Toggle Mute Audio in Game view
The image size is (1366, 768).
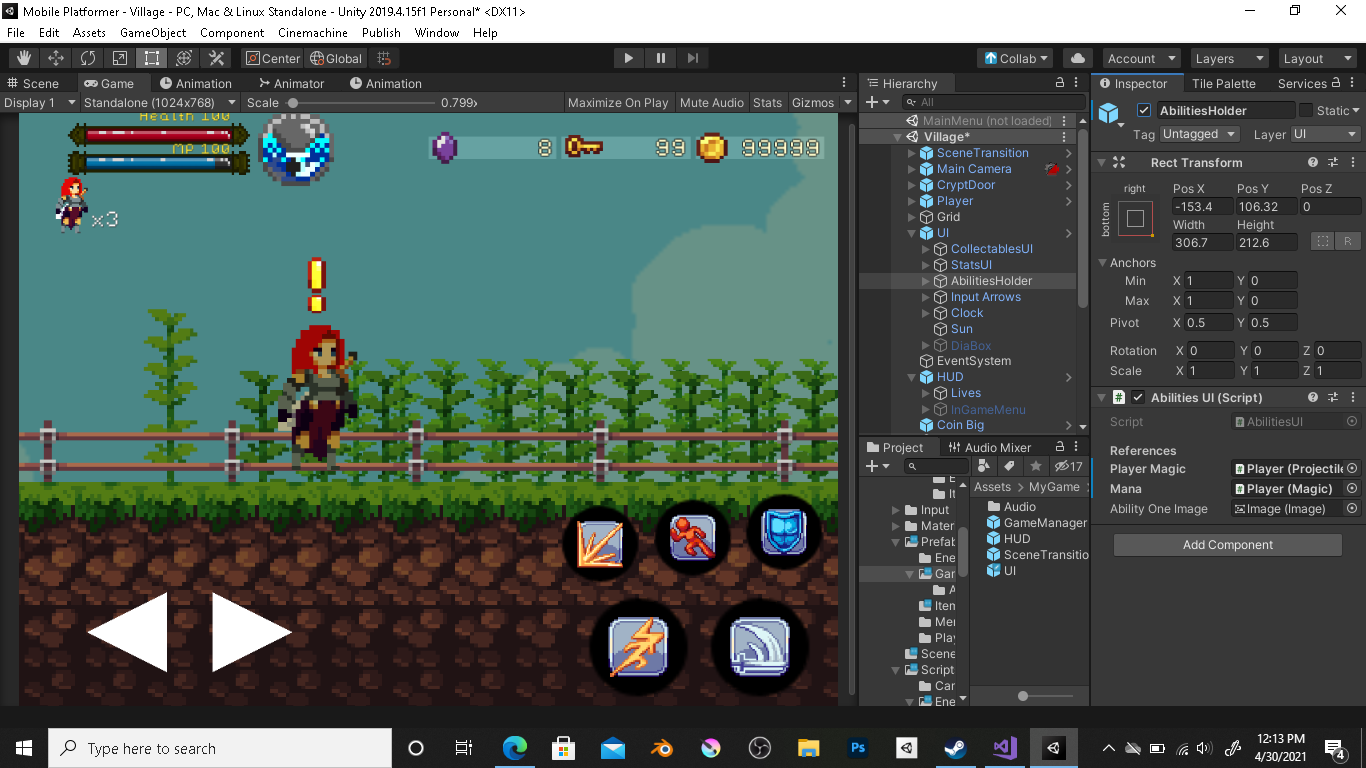click(712, 102)
